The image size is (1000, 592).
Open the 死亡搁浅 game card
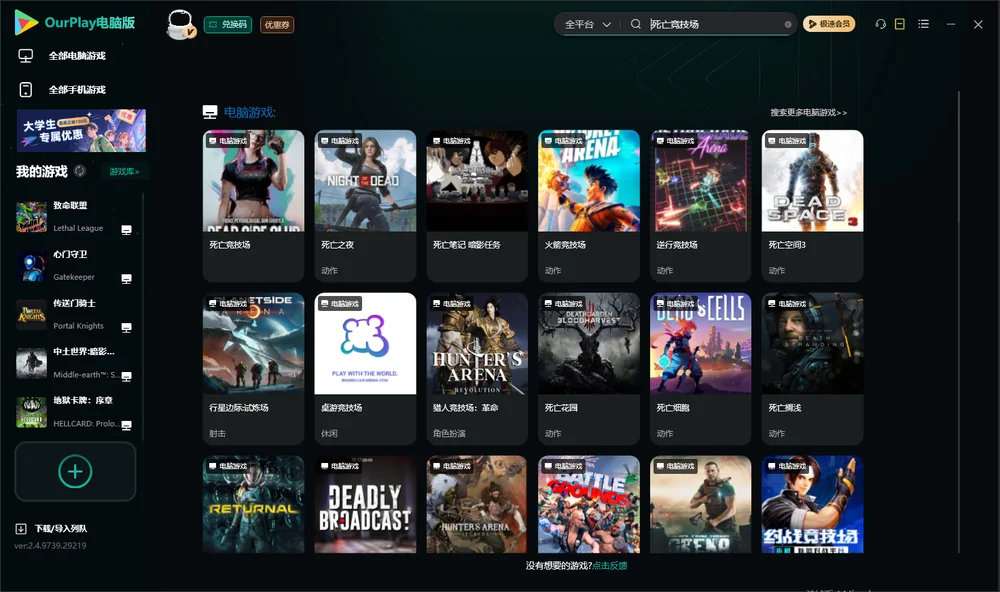[x=812, y=369]
